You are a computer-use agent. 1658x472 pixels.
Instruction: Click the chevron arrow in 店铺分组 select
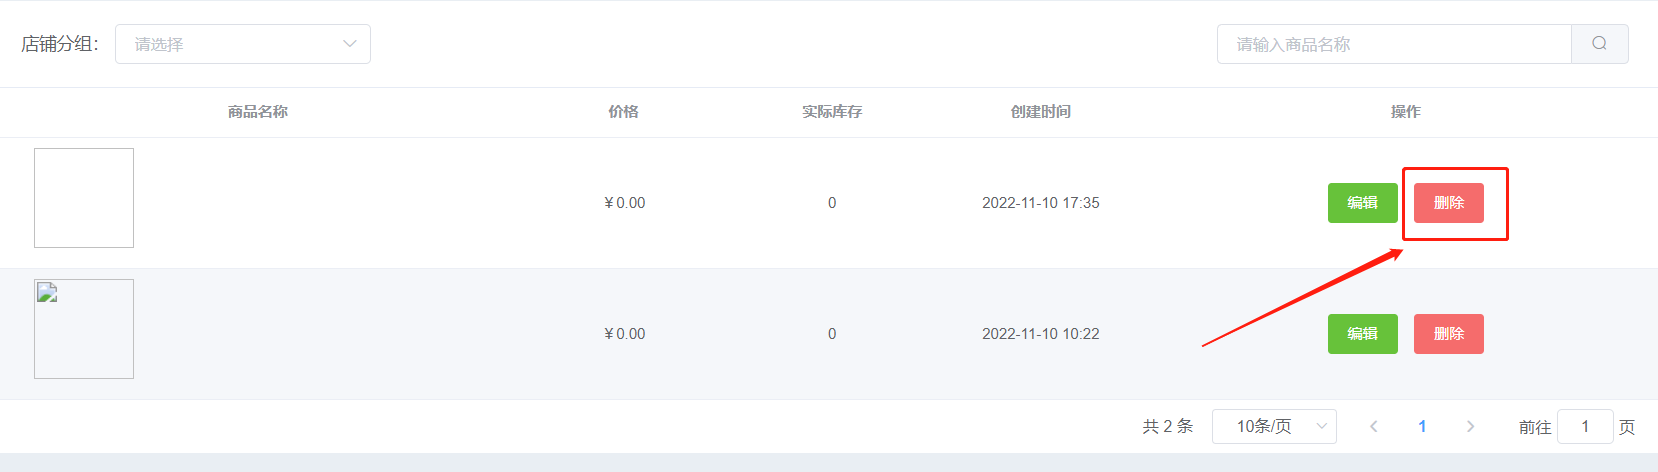[x=350, y=44]
